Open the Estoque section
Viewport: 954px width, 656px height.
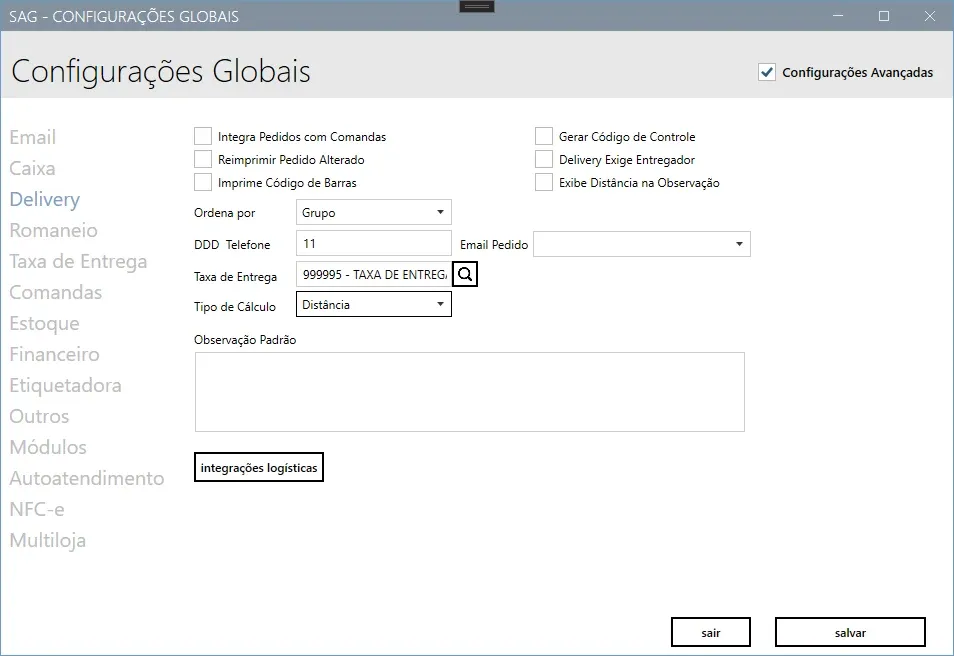point(44,323)
